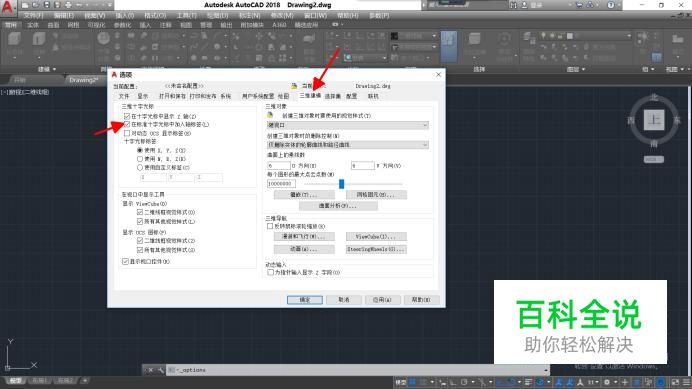
Task: Toggle ViewCube '2D wireframe visual style (D)' checkbox
Action: (x=140, y=212)
